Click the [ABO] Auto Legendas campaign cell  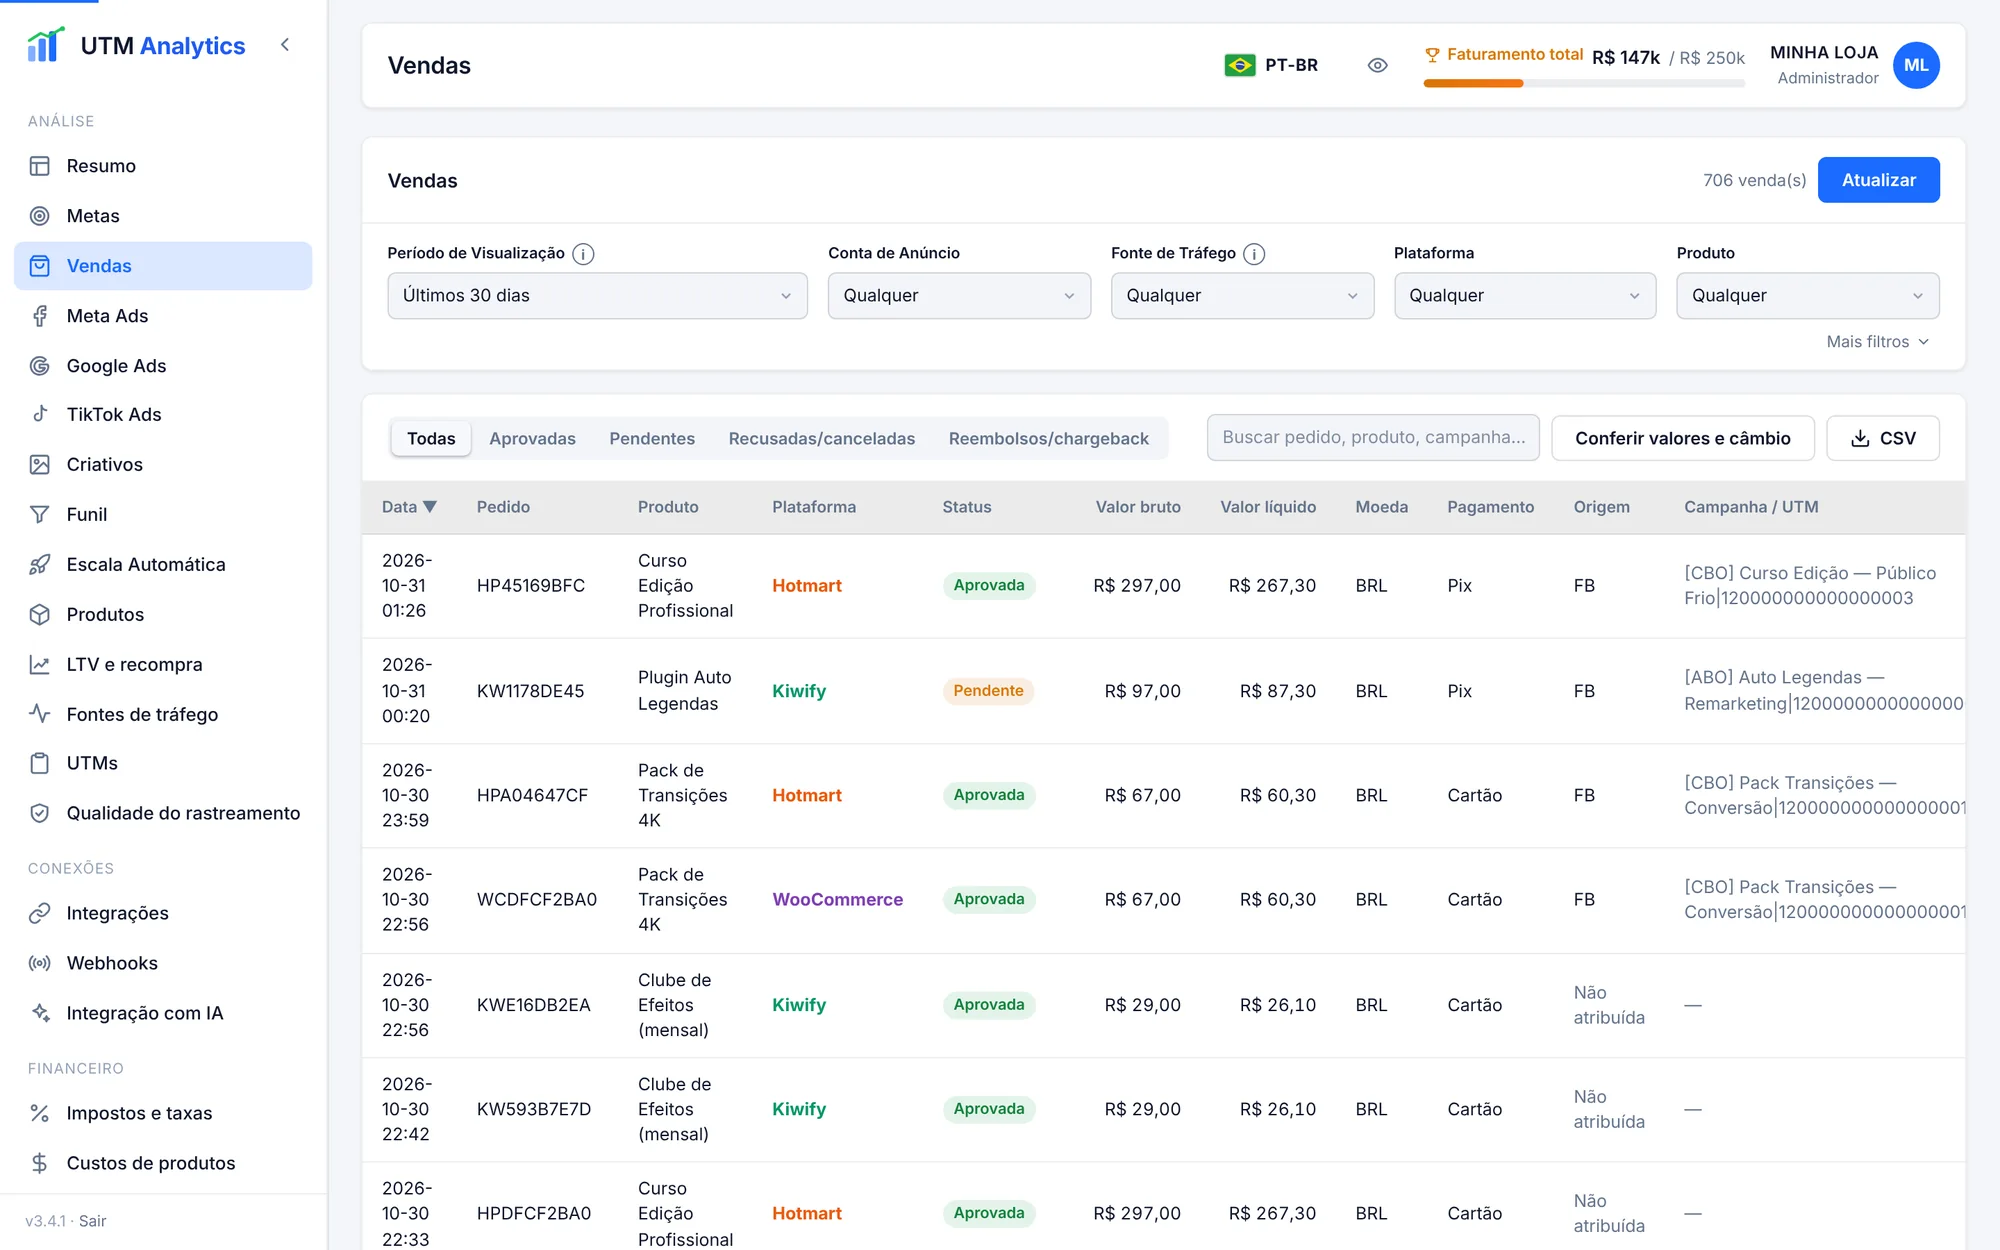[1823, 691]
